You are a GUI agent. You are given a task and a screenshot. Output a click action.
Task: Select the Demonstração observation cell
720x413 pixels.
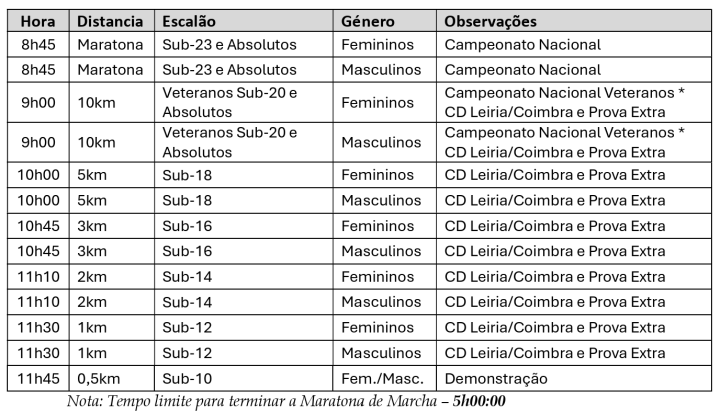[x=496, y=379]
